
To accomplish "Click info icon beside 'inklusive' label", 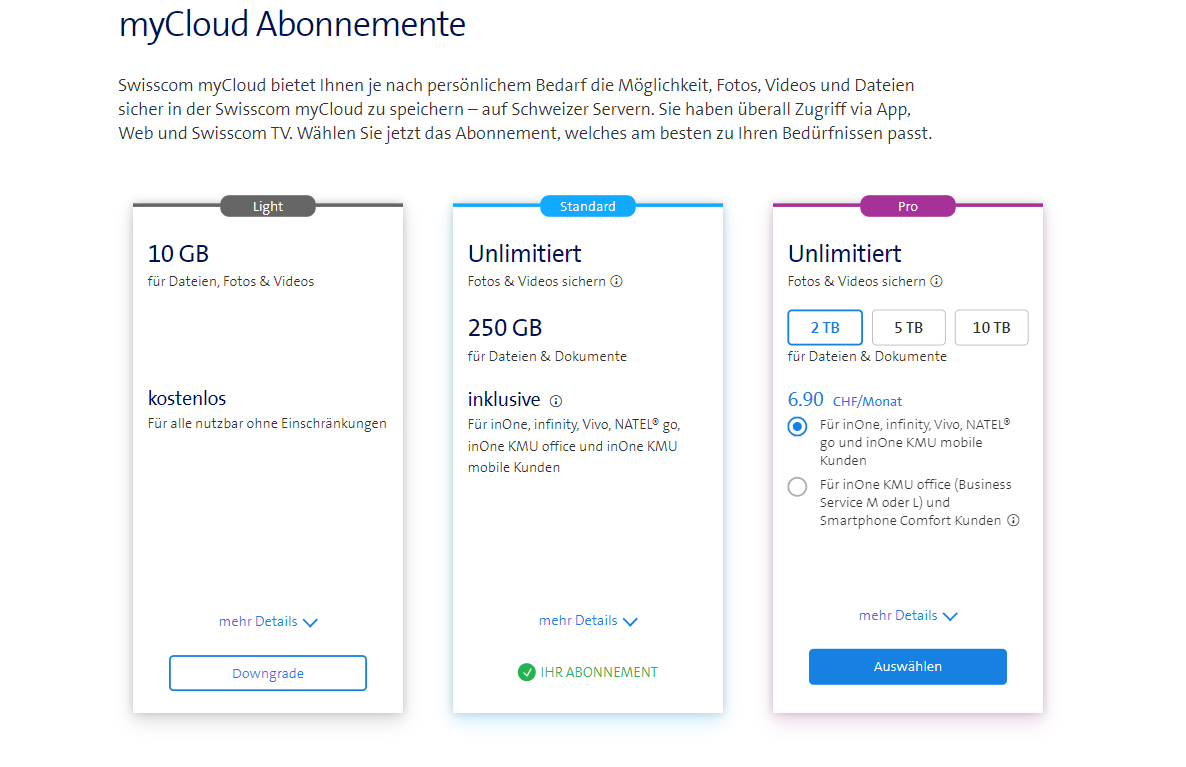I will 556,401.
